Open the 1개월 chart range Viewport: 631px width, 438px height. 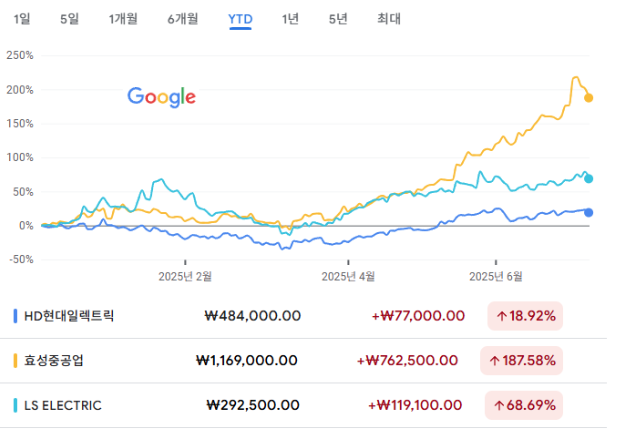tap(123, 19)
